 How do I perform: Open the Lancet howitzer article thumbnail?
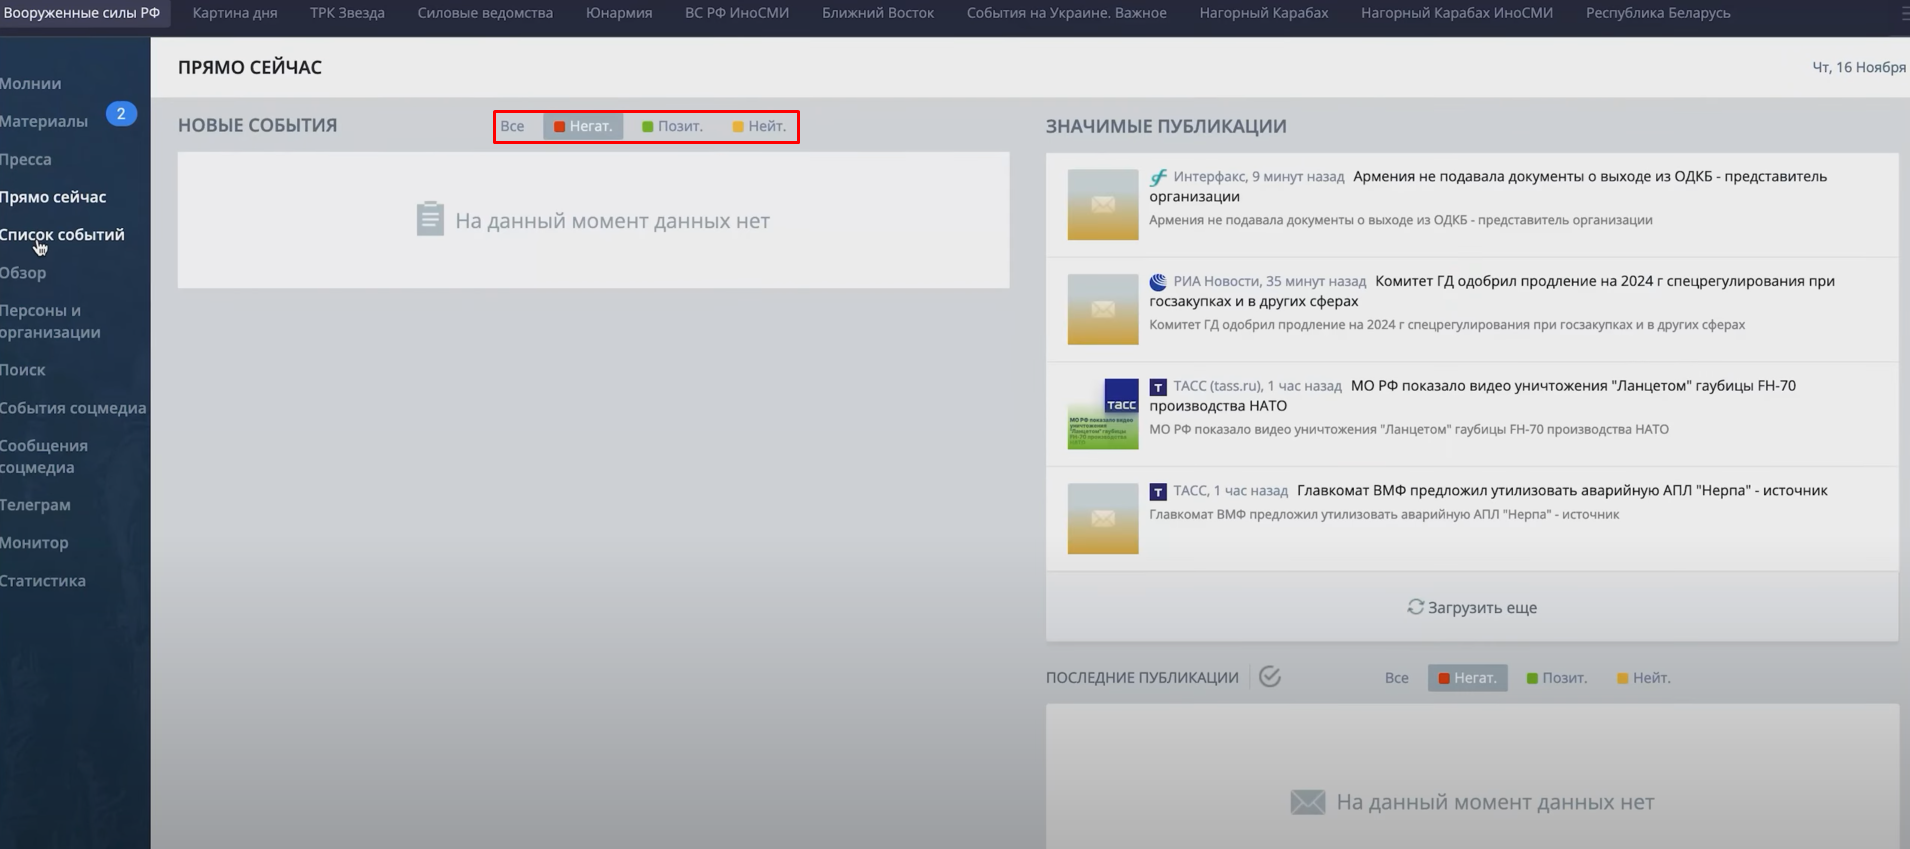pyautogui.click(x=1102, y=414)
